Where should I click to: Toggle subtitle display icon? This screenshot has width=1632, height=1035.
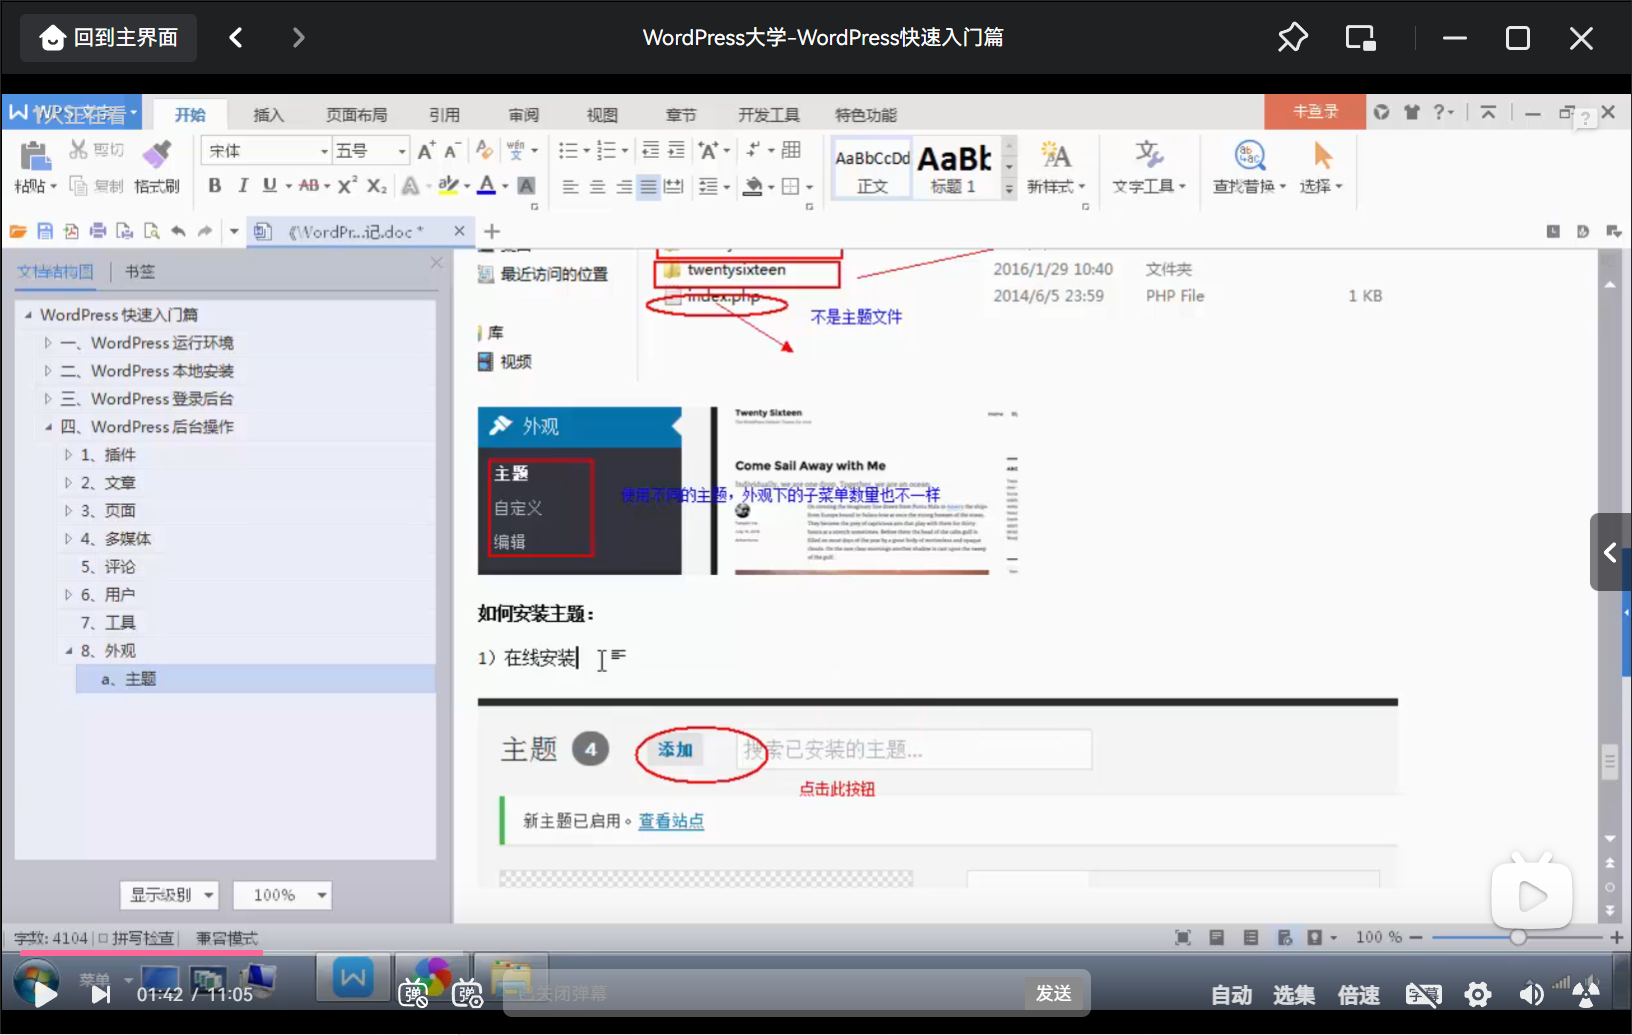pyautogui.click(x=1423, y=994)
